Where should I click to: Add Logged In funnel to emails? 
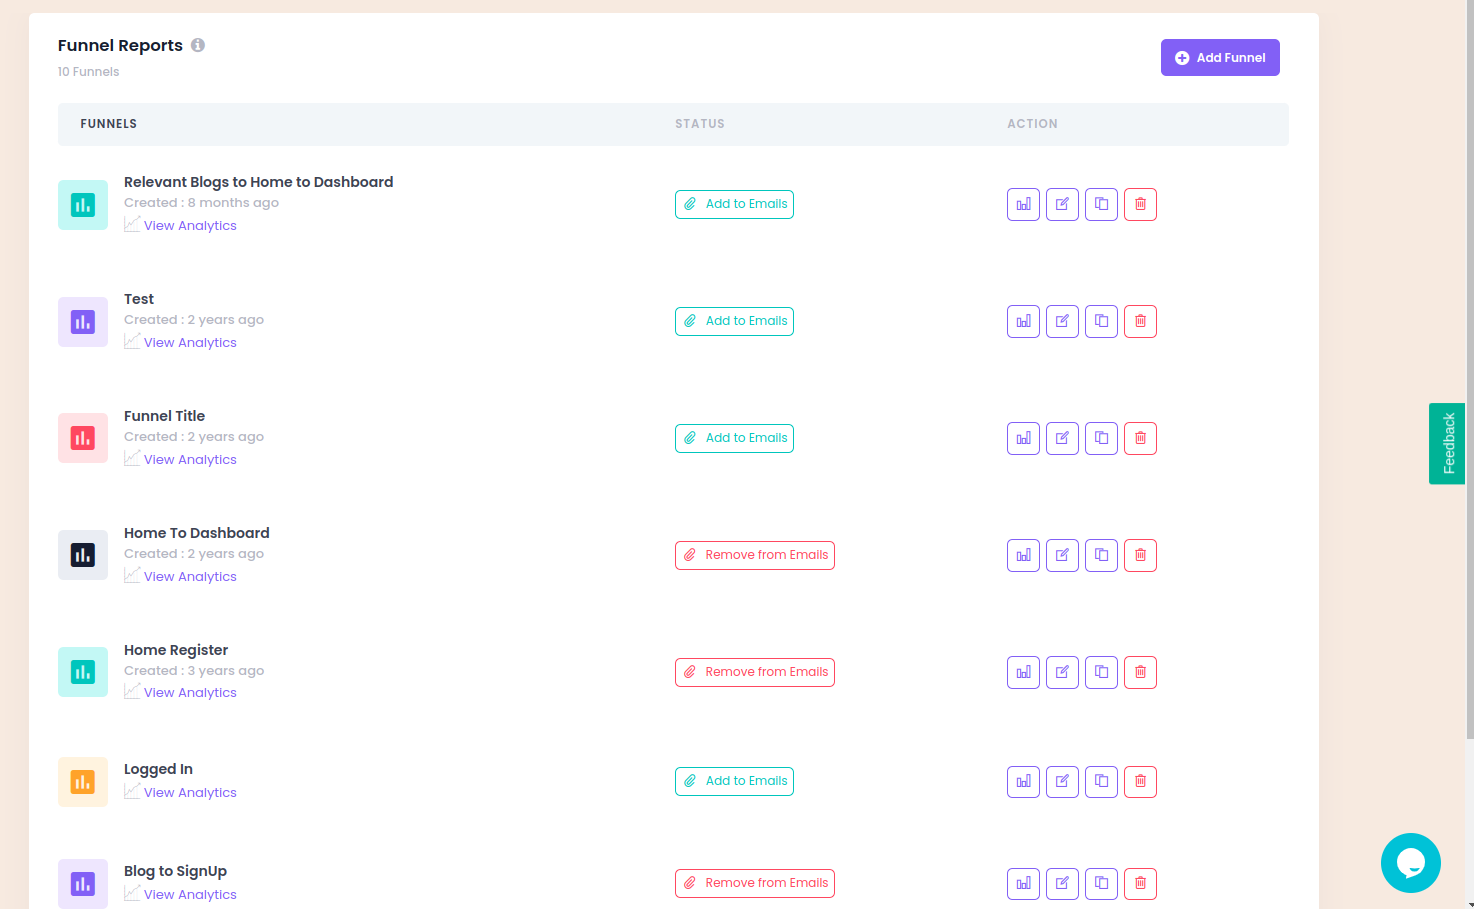coord(734,781)
